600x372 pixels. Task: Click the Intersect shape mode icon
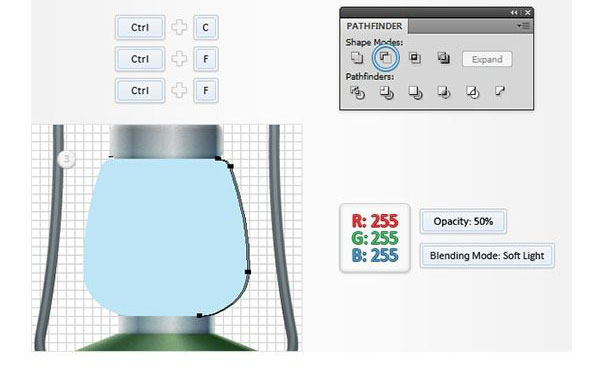(414, 58)
